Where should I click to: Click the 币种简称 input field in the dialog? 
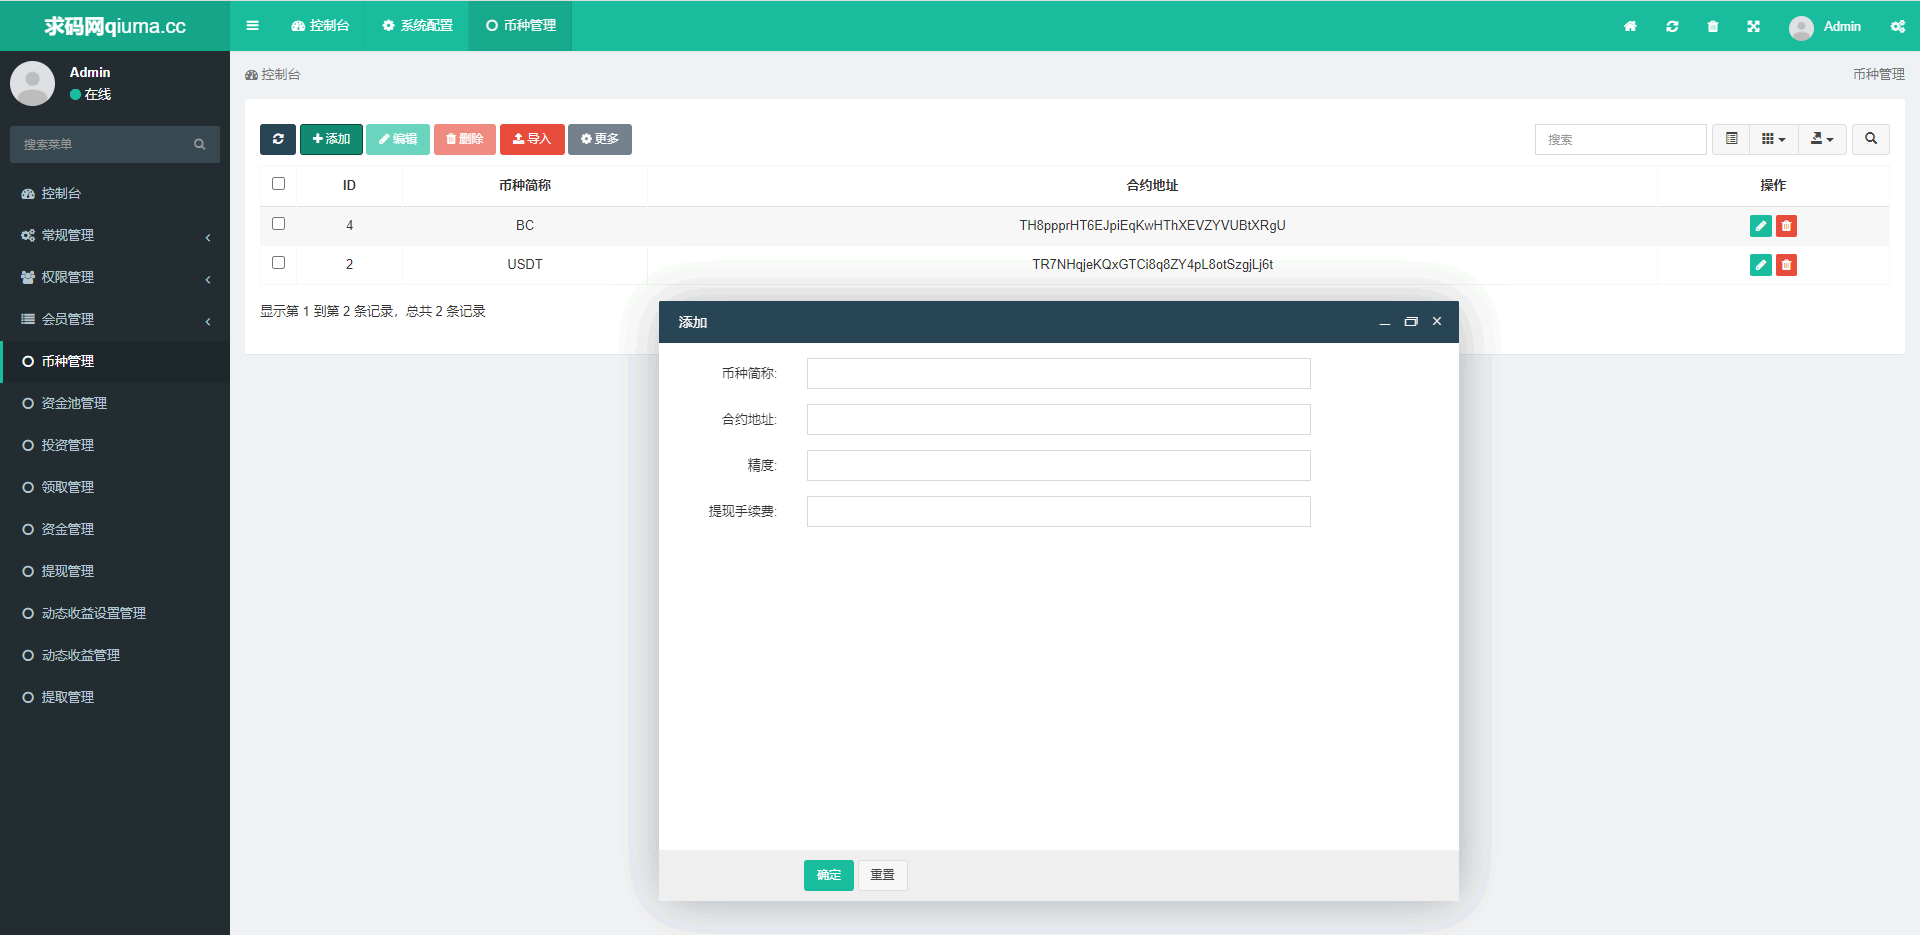tap(1058, 374)
